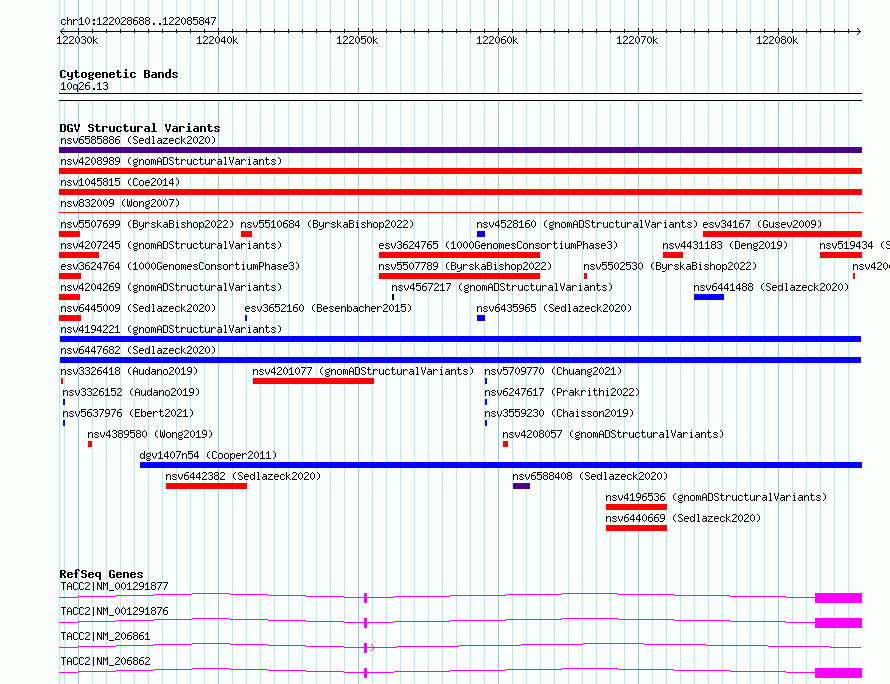Open nsv4196536 gnomAD variant label
890x684 pixels.
(716, 497)
